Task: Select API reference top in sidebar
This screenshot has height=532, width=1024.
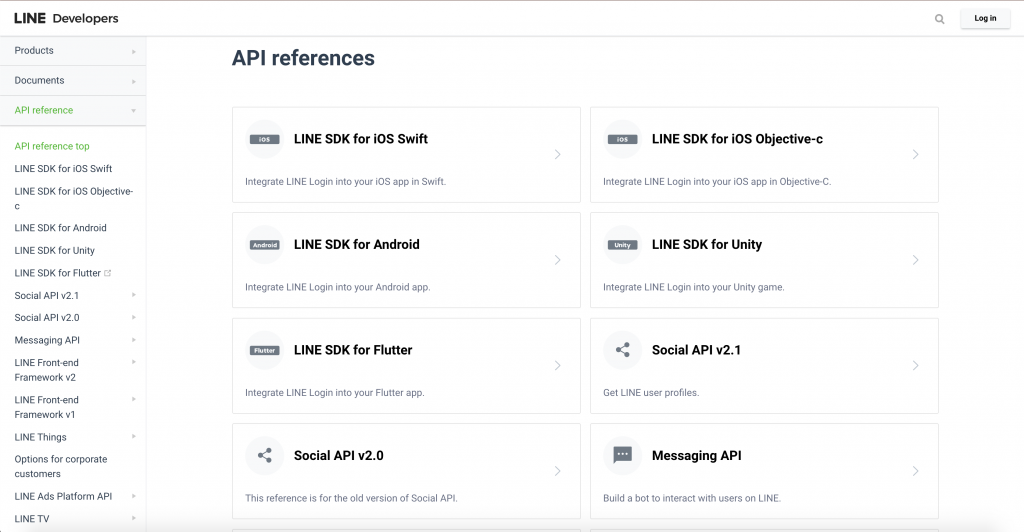Action: [x=52, y=146]
